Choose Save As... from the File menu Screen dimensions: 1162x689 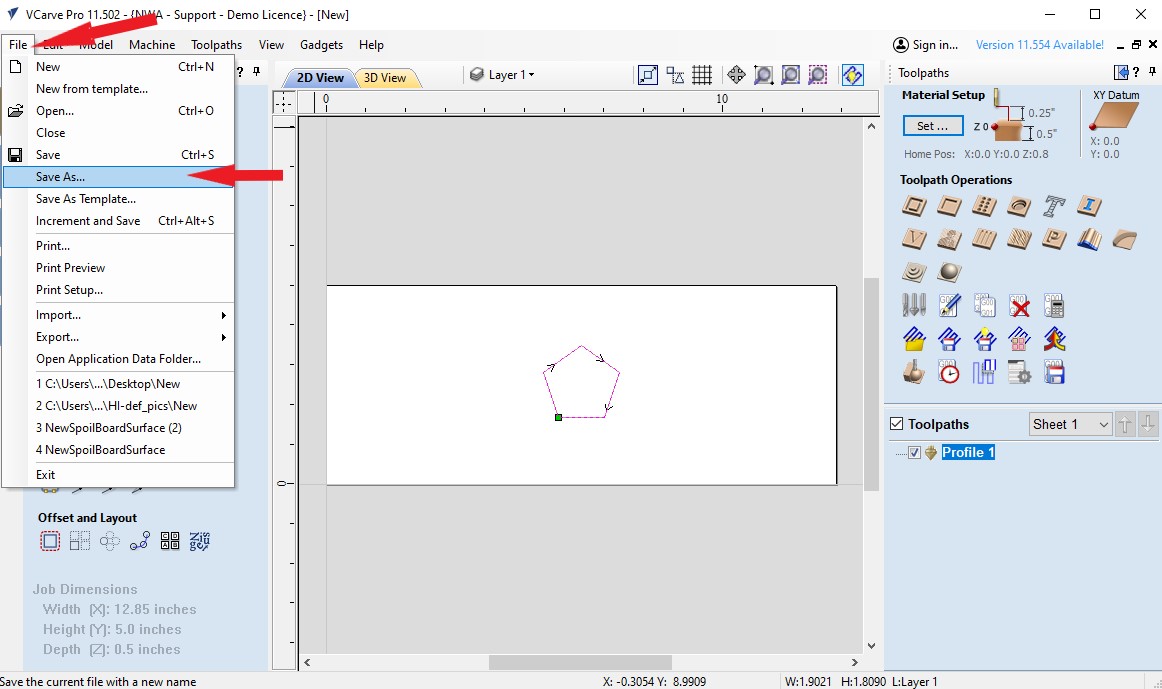(119, 177)
